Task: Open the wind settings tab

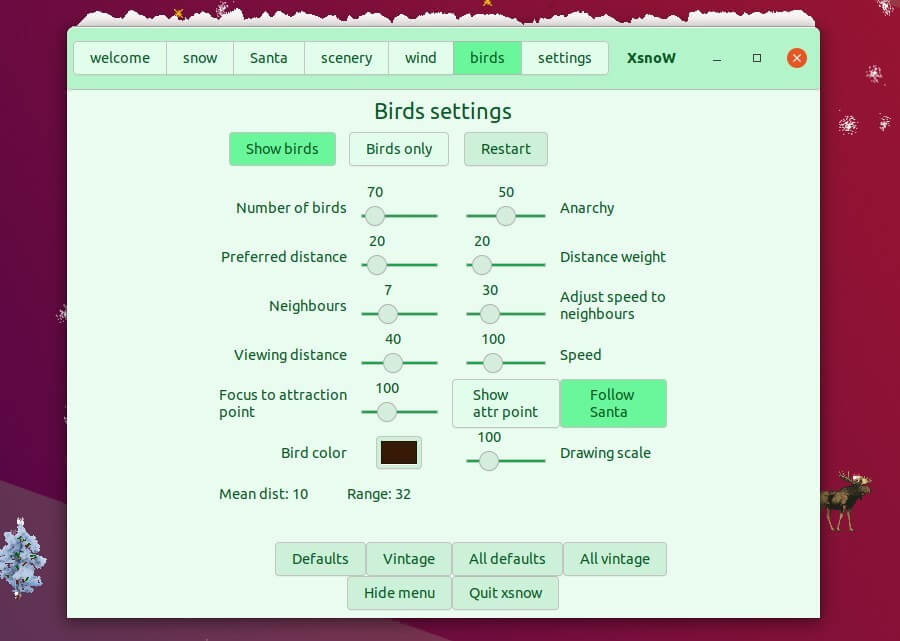Action: (x=420, y=58)
